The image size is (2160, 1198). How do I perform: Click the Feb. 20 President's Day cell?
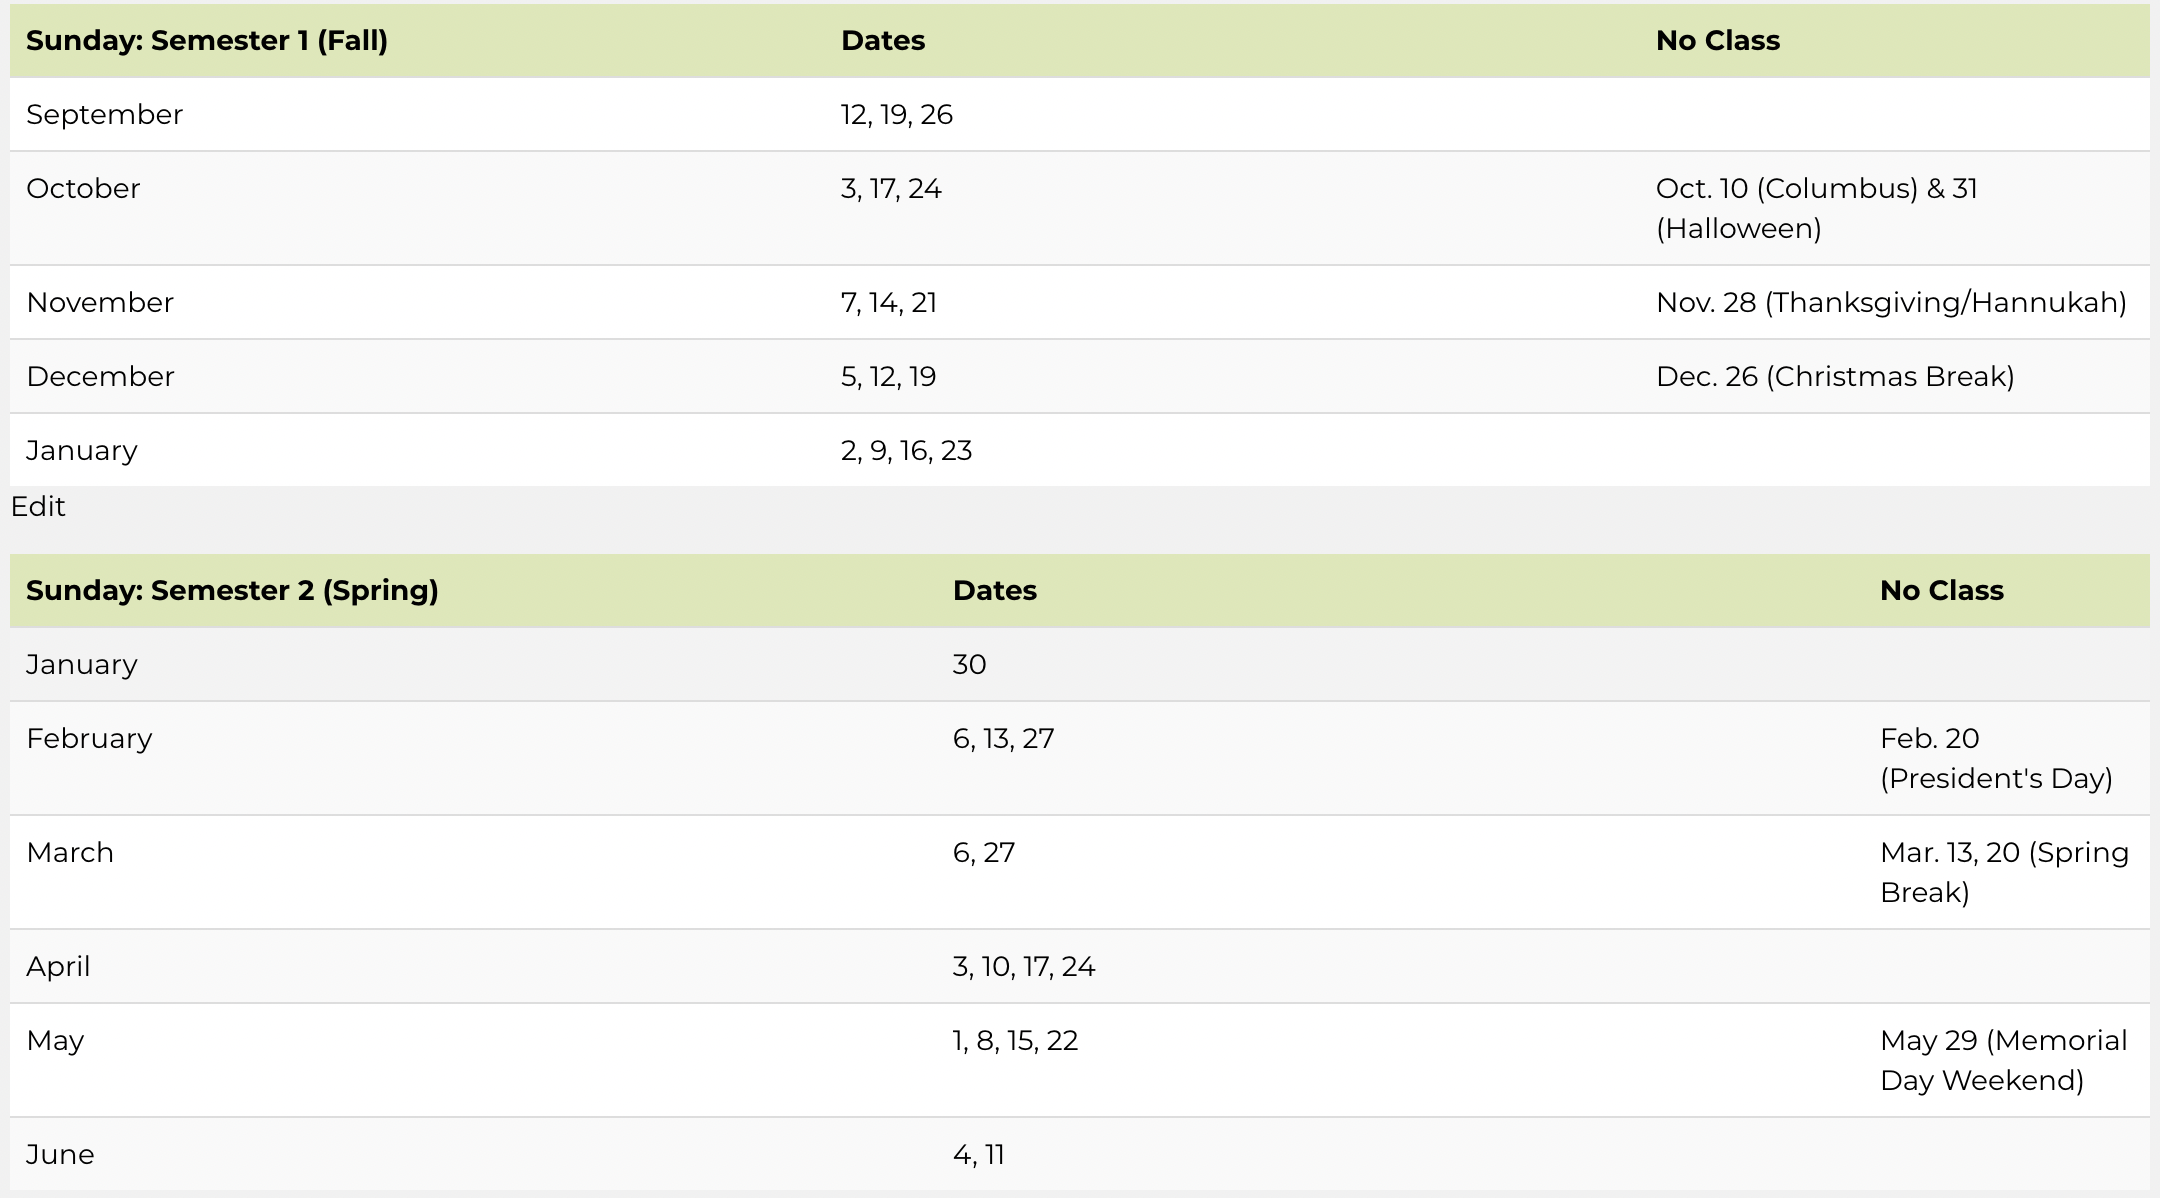(x=1996, y=759)
